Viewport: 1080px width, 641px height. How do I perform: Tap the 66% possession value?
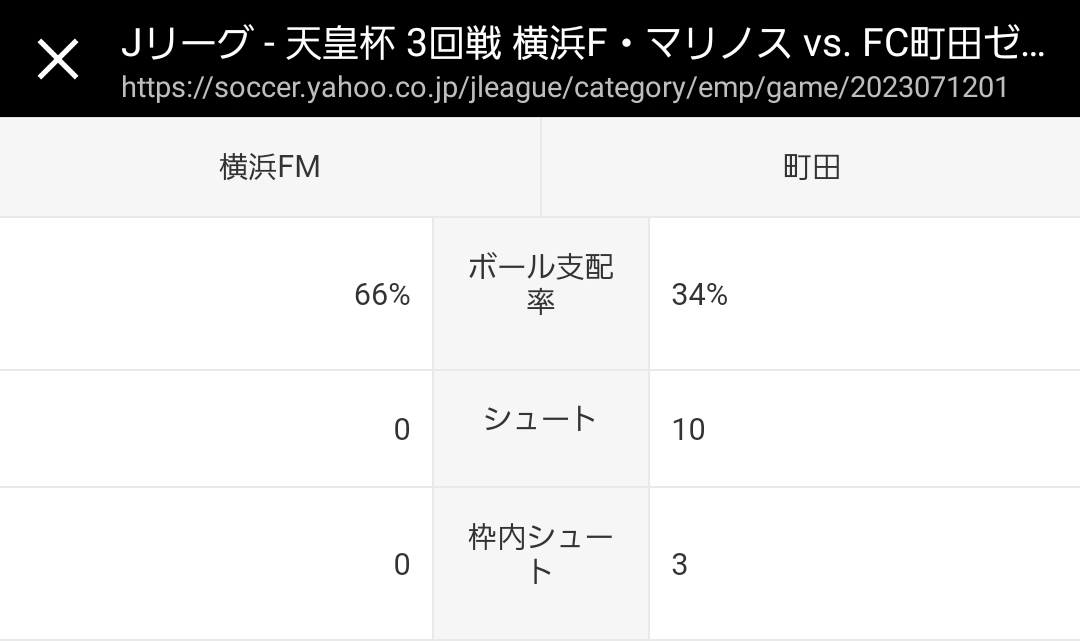382,295
